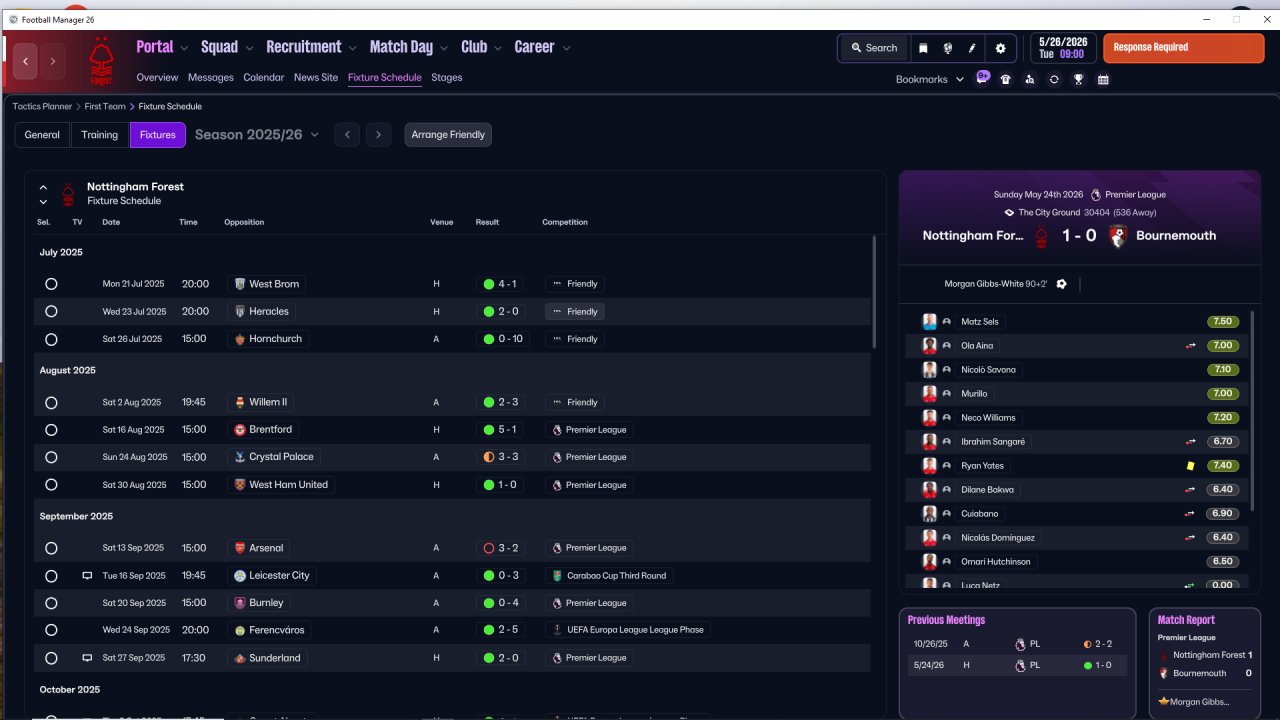Image resolution: width=1280 pixels, height=720 pixels.
Task: Open the 9+ messages notification icon
Action: pos(982,78)
